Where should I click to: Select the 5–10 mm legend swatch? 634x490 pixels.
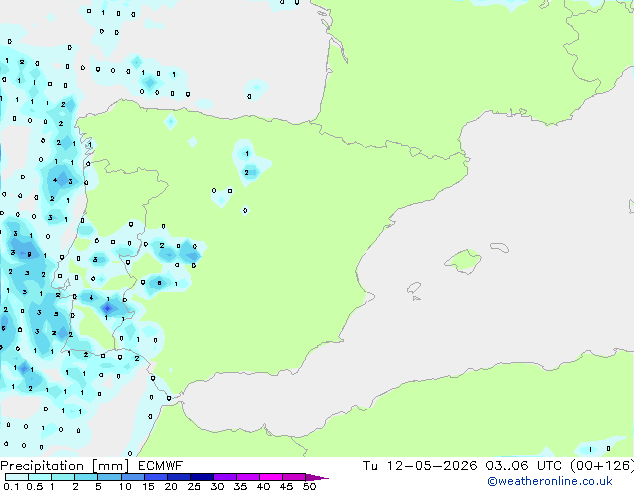click(109, 477)
